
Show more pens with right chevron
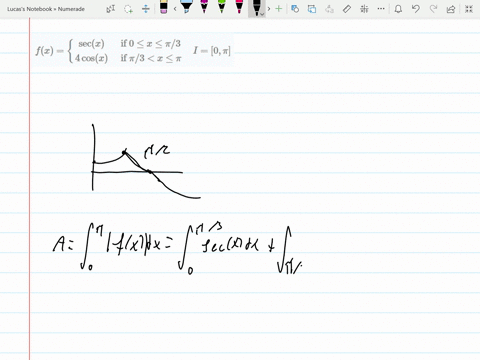click(x=269, y=9)
